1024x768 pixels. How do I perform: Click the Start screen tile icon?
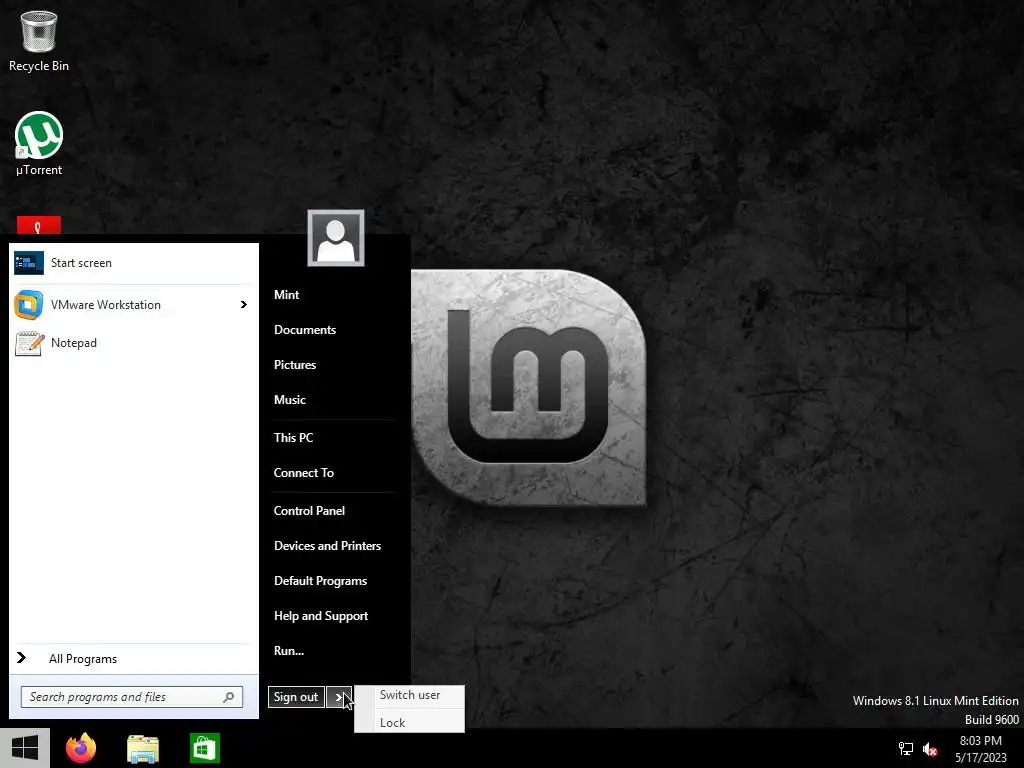29,263
